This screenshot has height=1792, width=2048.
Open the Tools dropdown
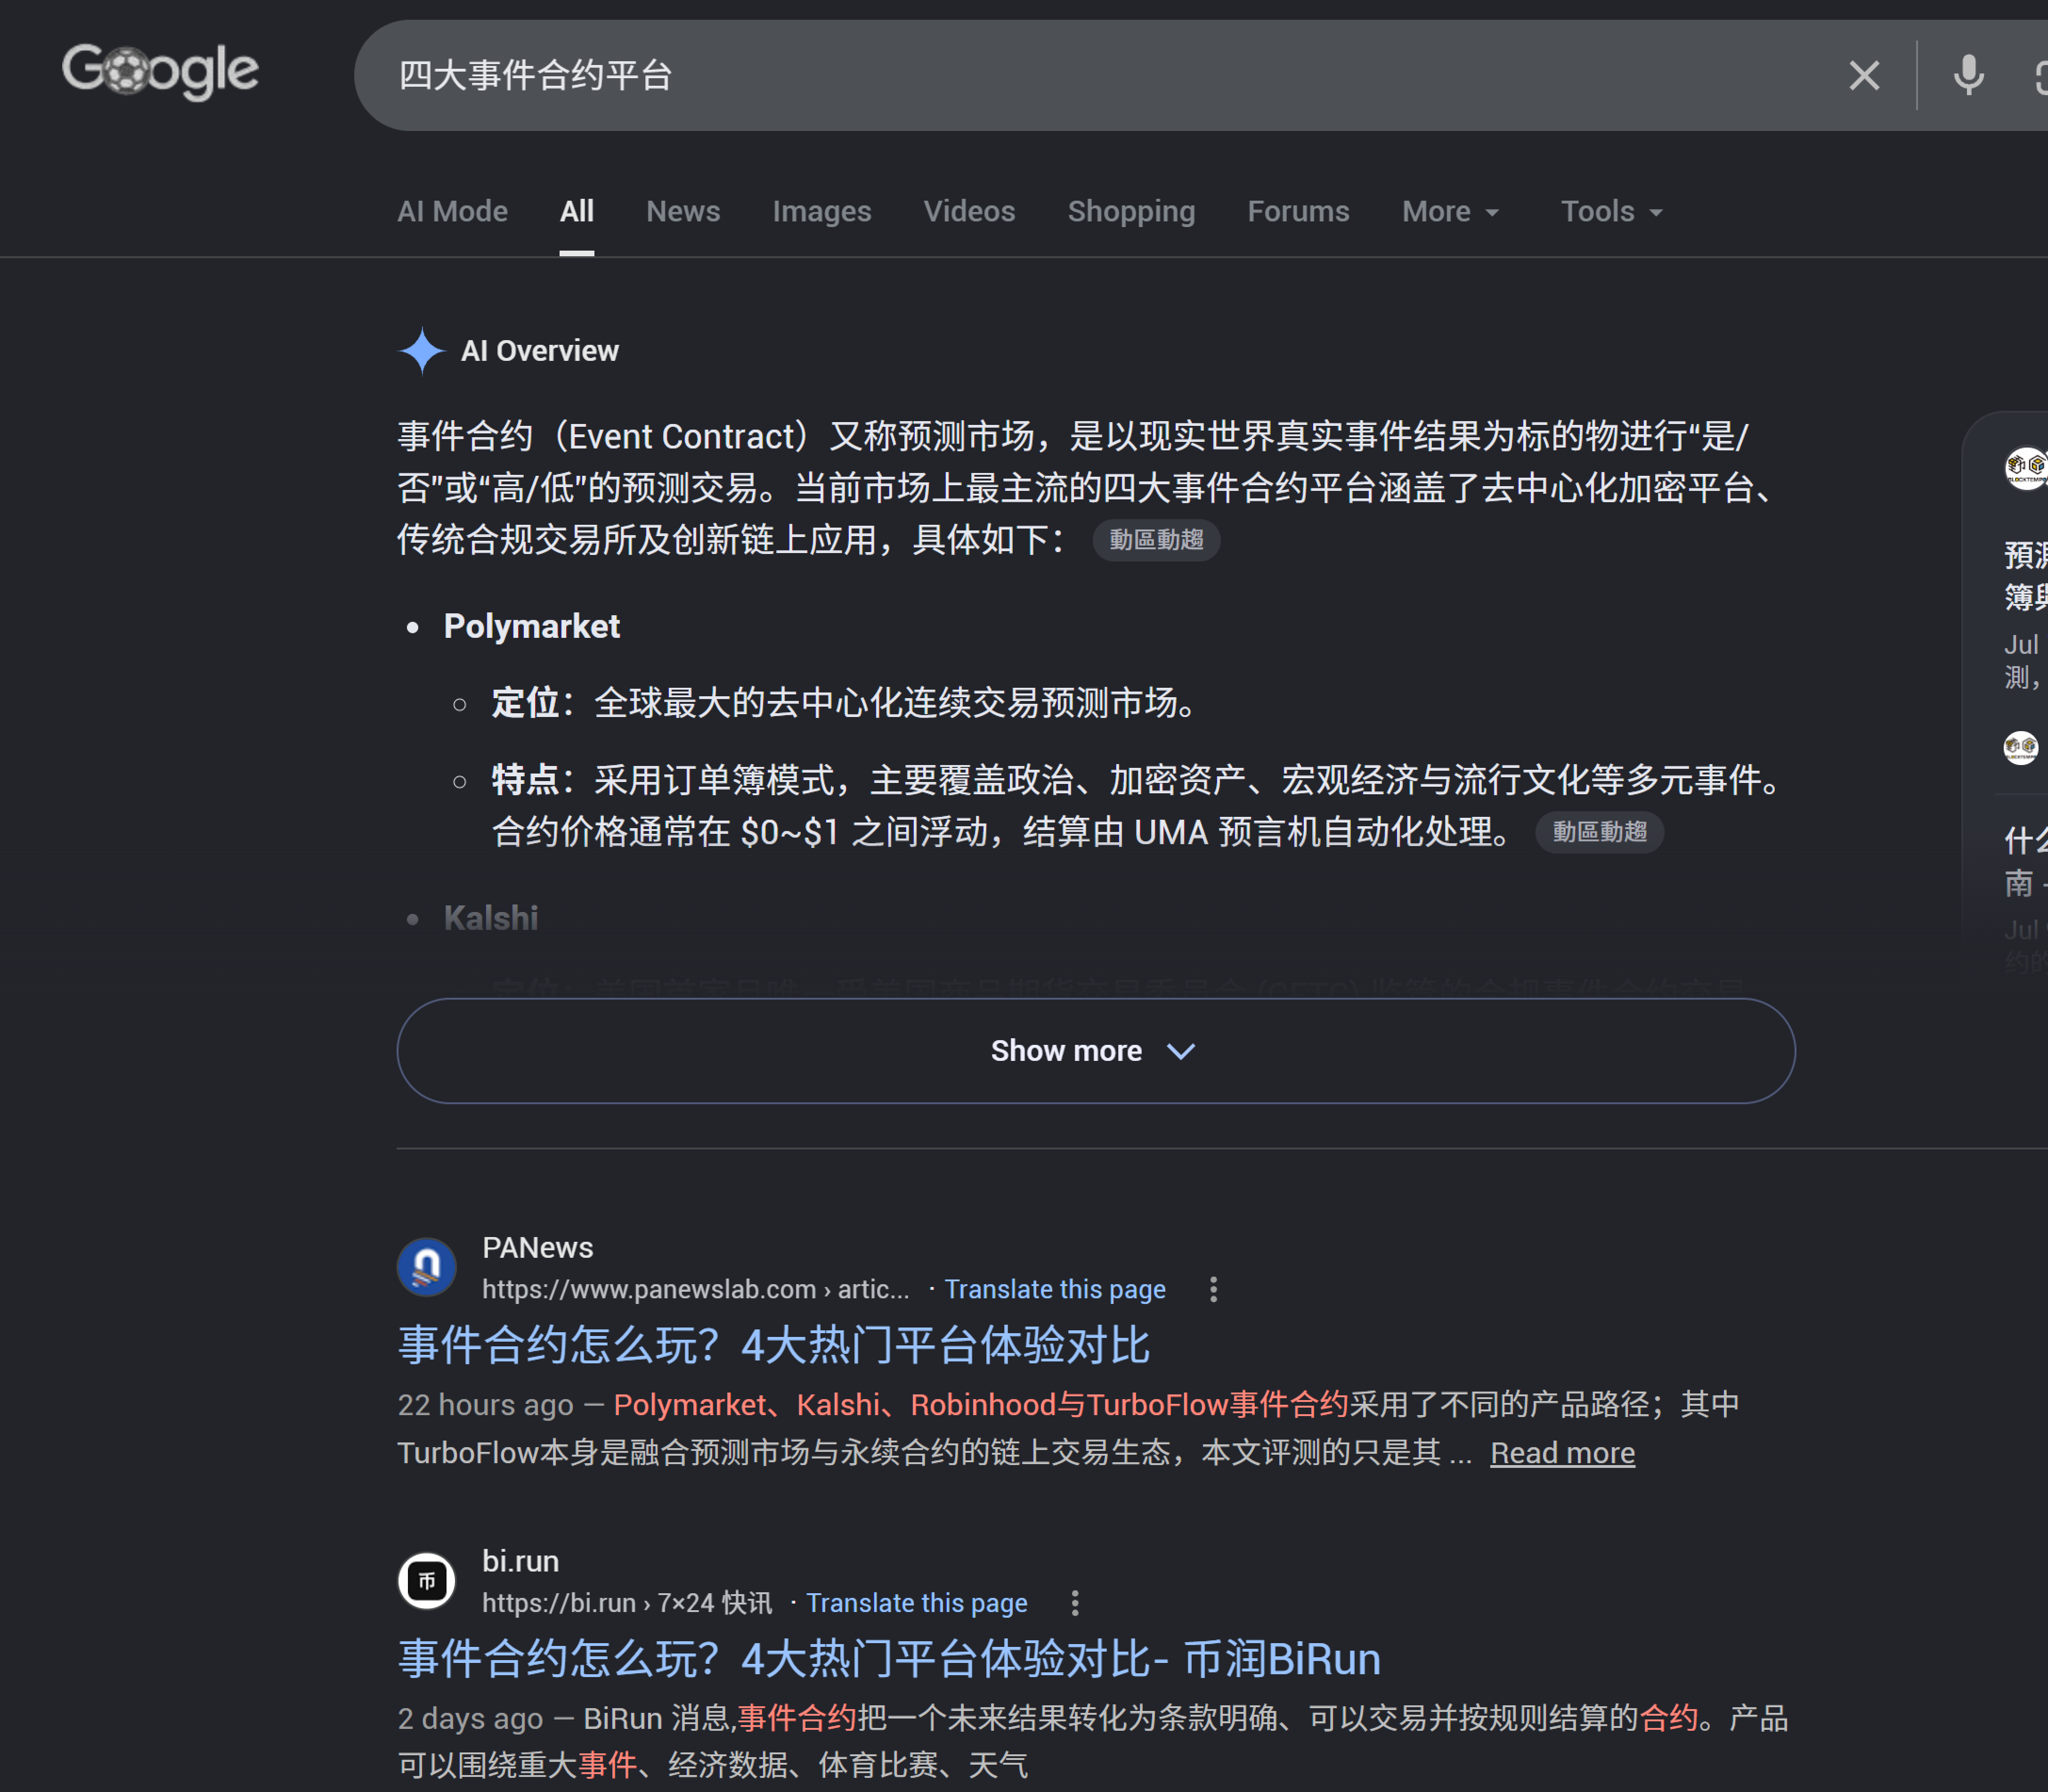coord(1611,212)
